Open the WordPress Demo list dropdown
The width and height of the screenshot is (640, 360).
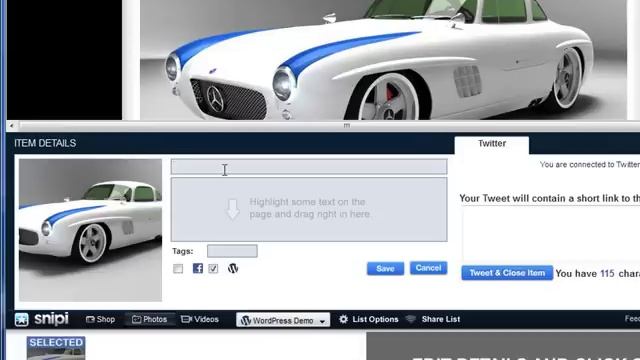coord(283,320)
